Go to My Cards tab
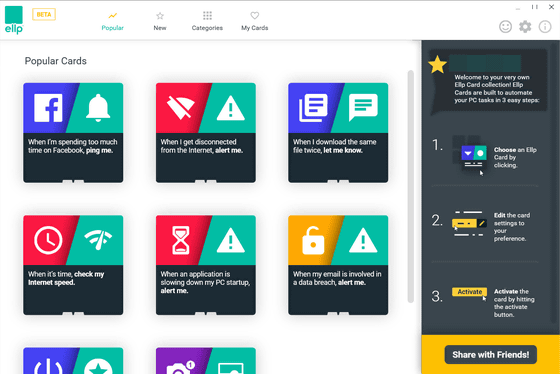 (x=255, y=21)
